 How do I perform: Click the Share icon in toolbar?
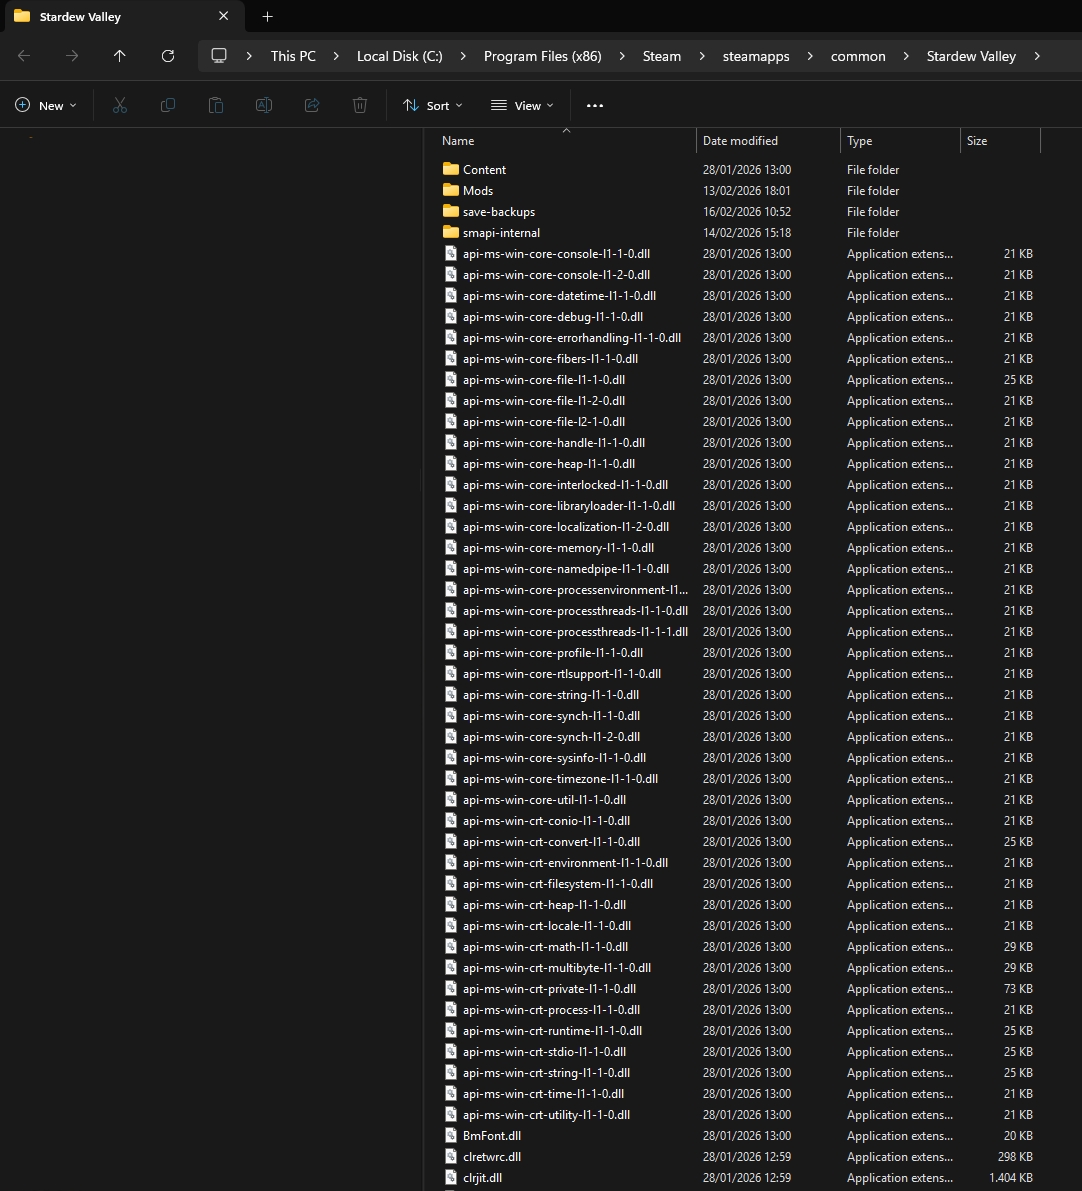[312, 105]
